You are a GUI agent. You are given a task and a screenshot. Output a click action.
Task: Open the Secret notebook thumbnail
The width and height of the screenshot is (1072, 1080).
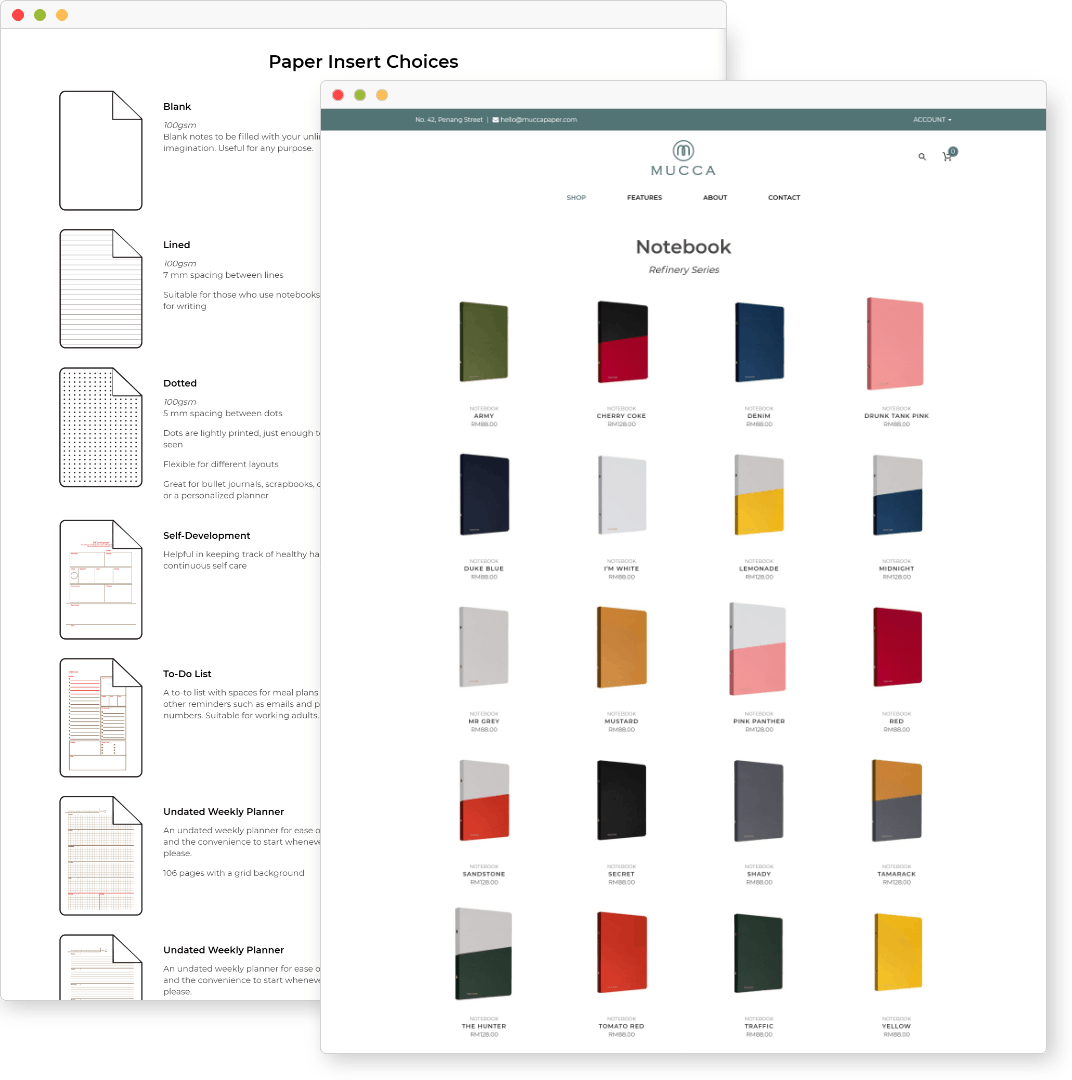pos(621,800)
